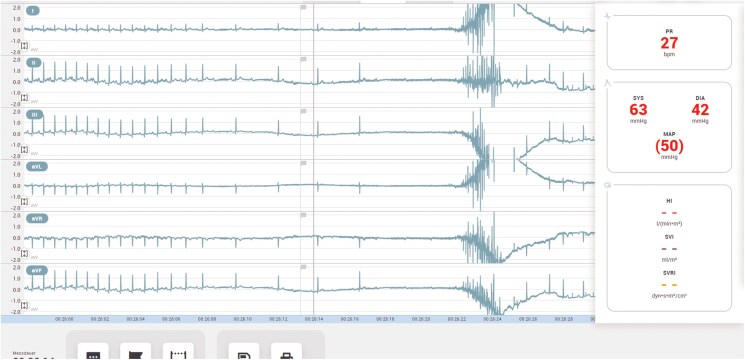Click the vertical autoscale icon on lead I
The image size is (745, 360).
[x=25, y=46]
